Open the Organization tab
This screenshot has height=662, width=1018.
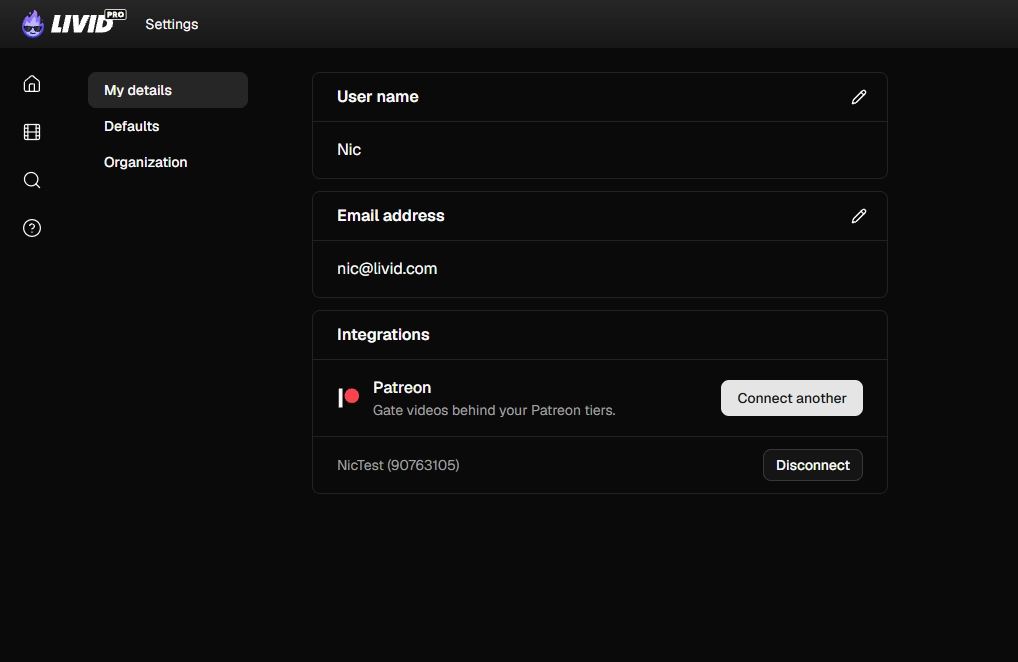[x=145, y=162]
